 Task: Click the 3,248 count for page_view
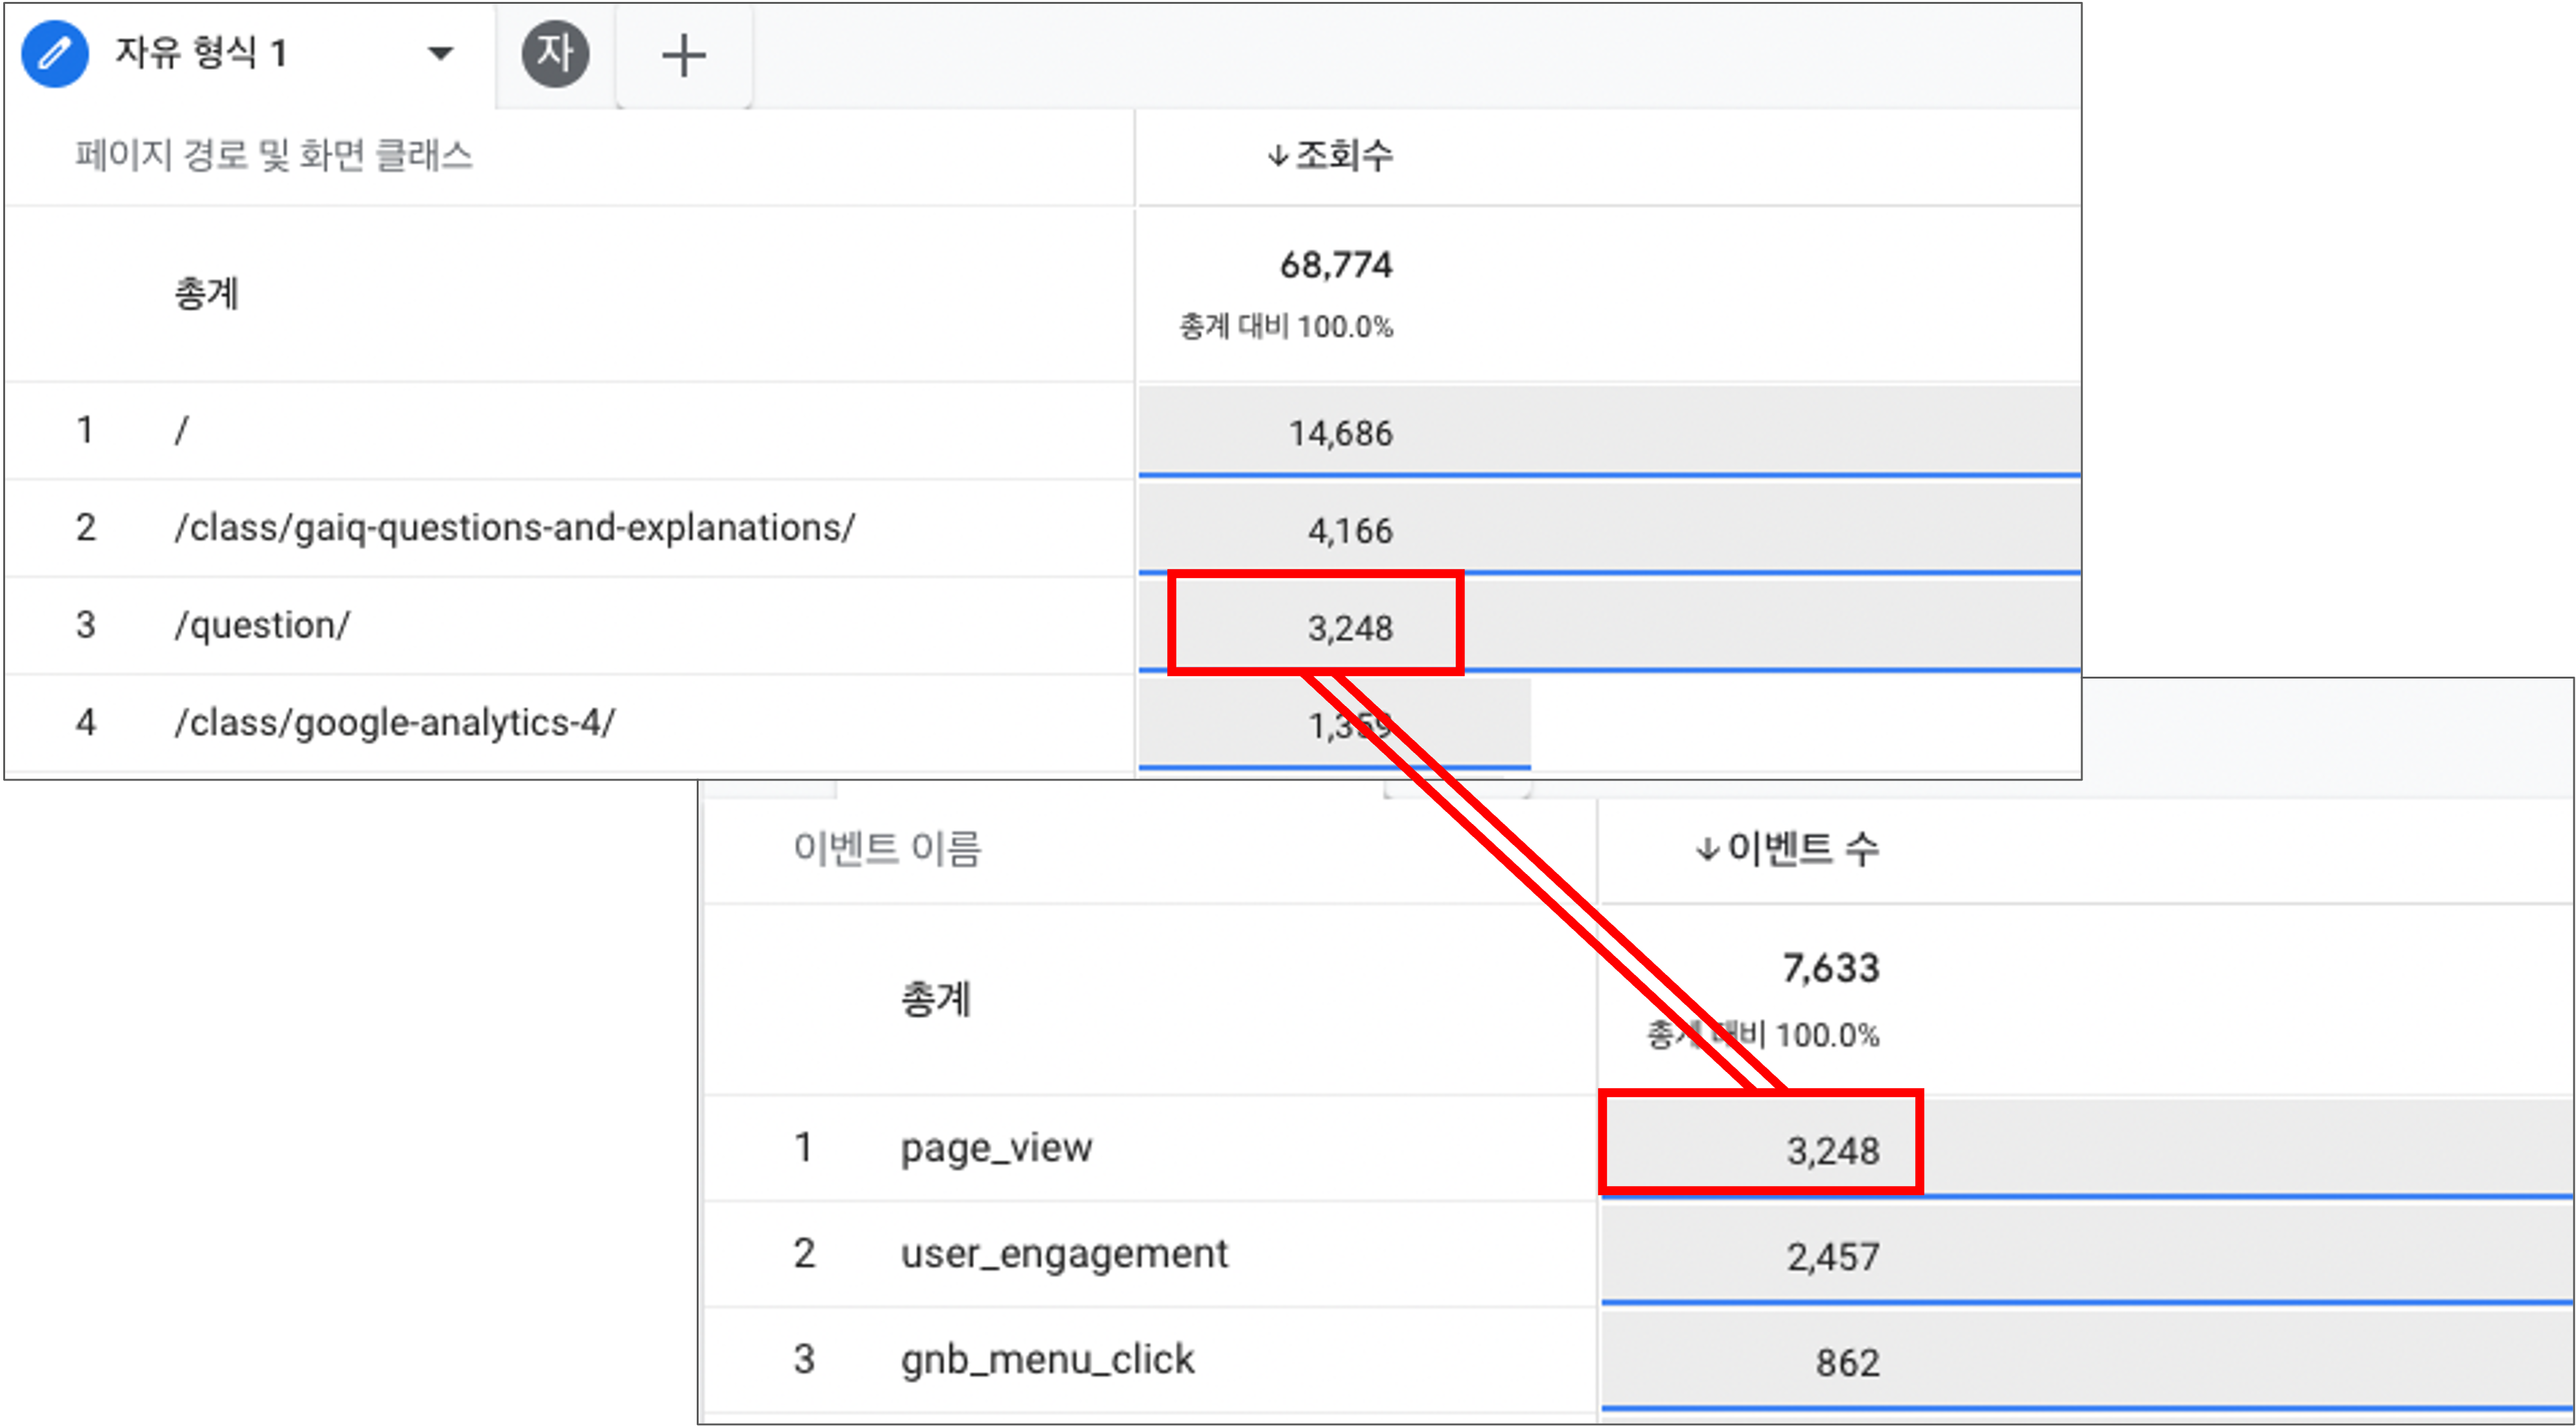pos(1833,1151)
